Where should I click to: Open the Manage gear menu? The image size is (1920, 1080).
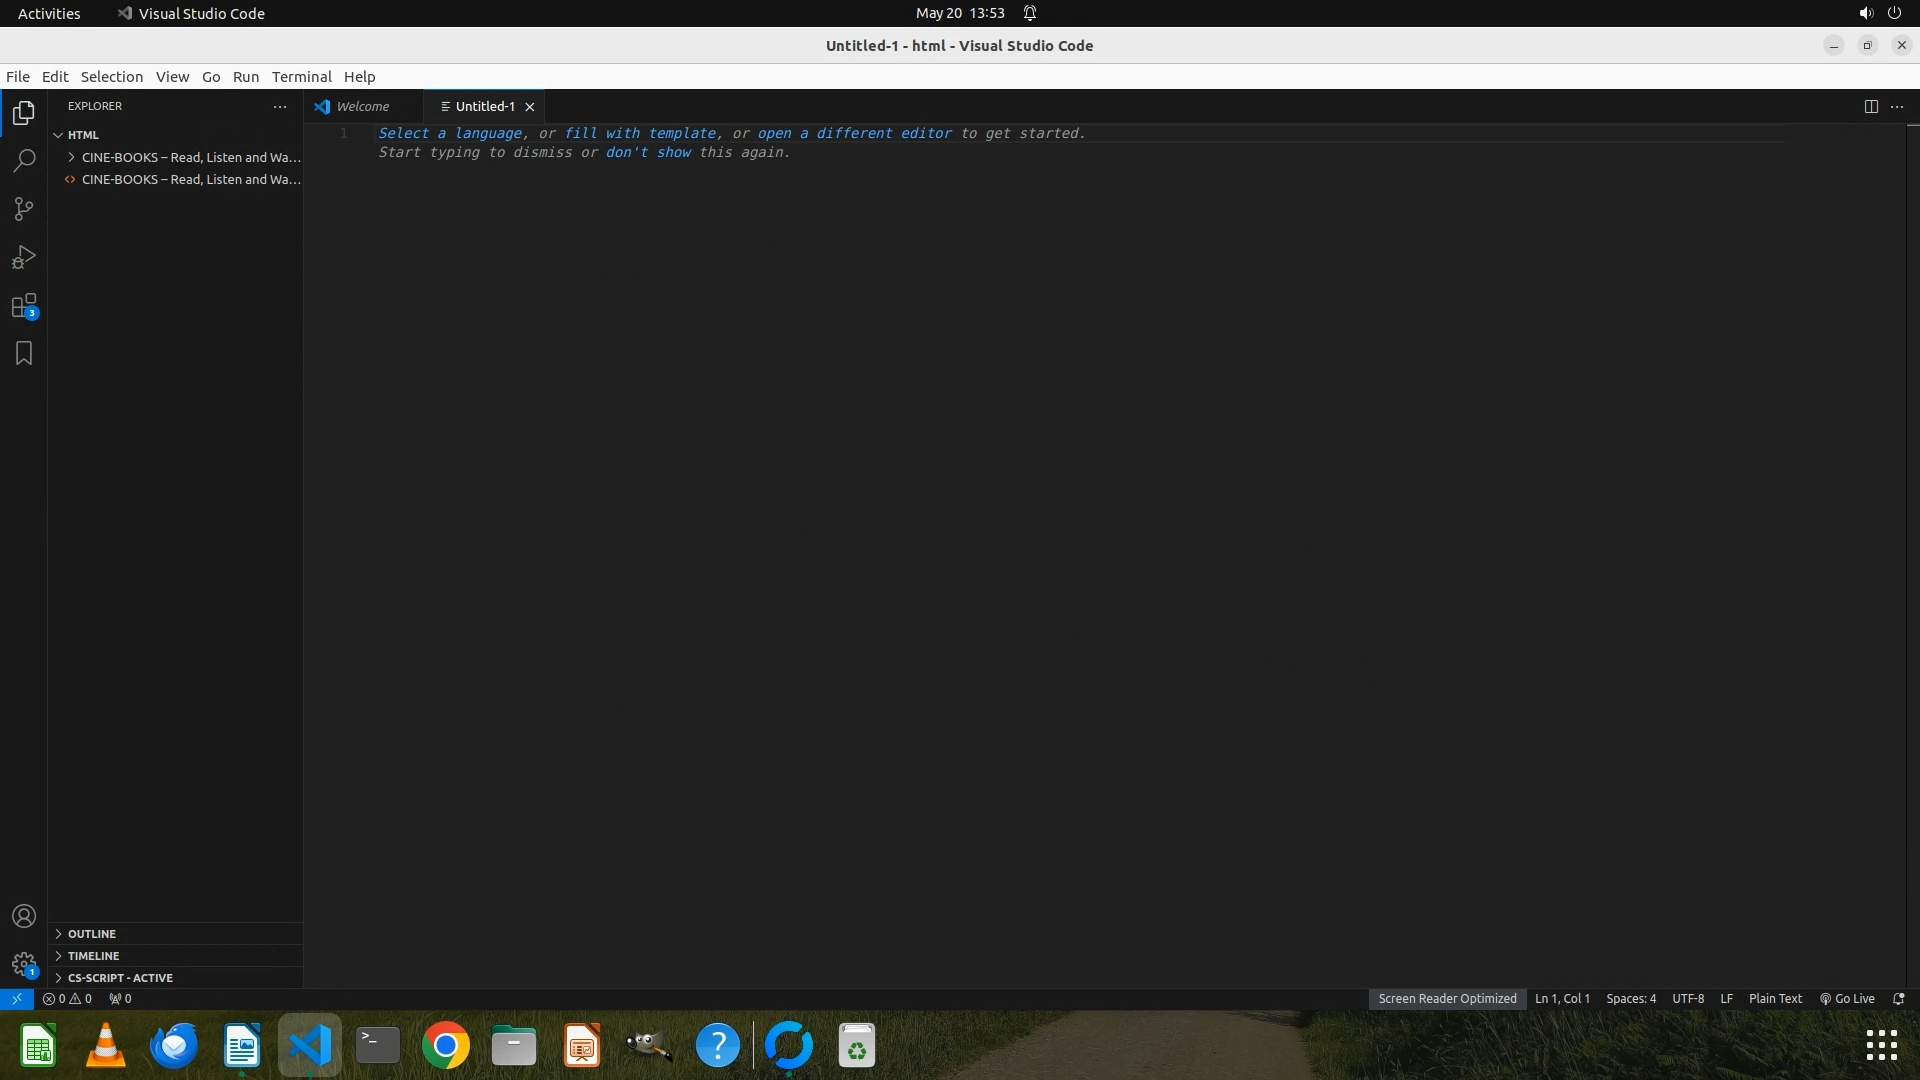(24, 965)
